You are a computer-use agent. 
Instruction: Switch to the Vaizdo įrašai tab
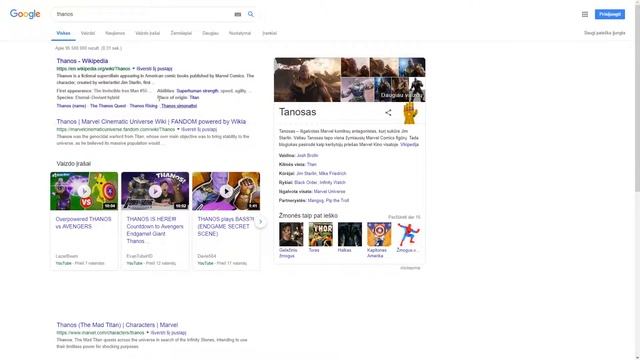[147, 33]
